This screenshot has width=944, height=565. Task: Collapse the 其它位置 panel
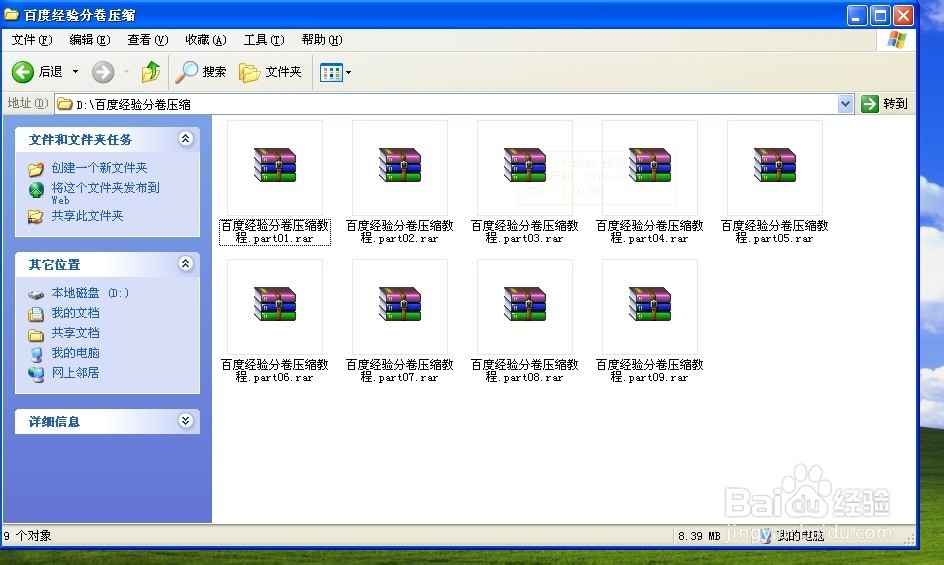point(185,263)
